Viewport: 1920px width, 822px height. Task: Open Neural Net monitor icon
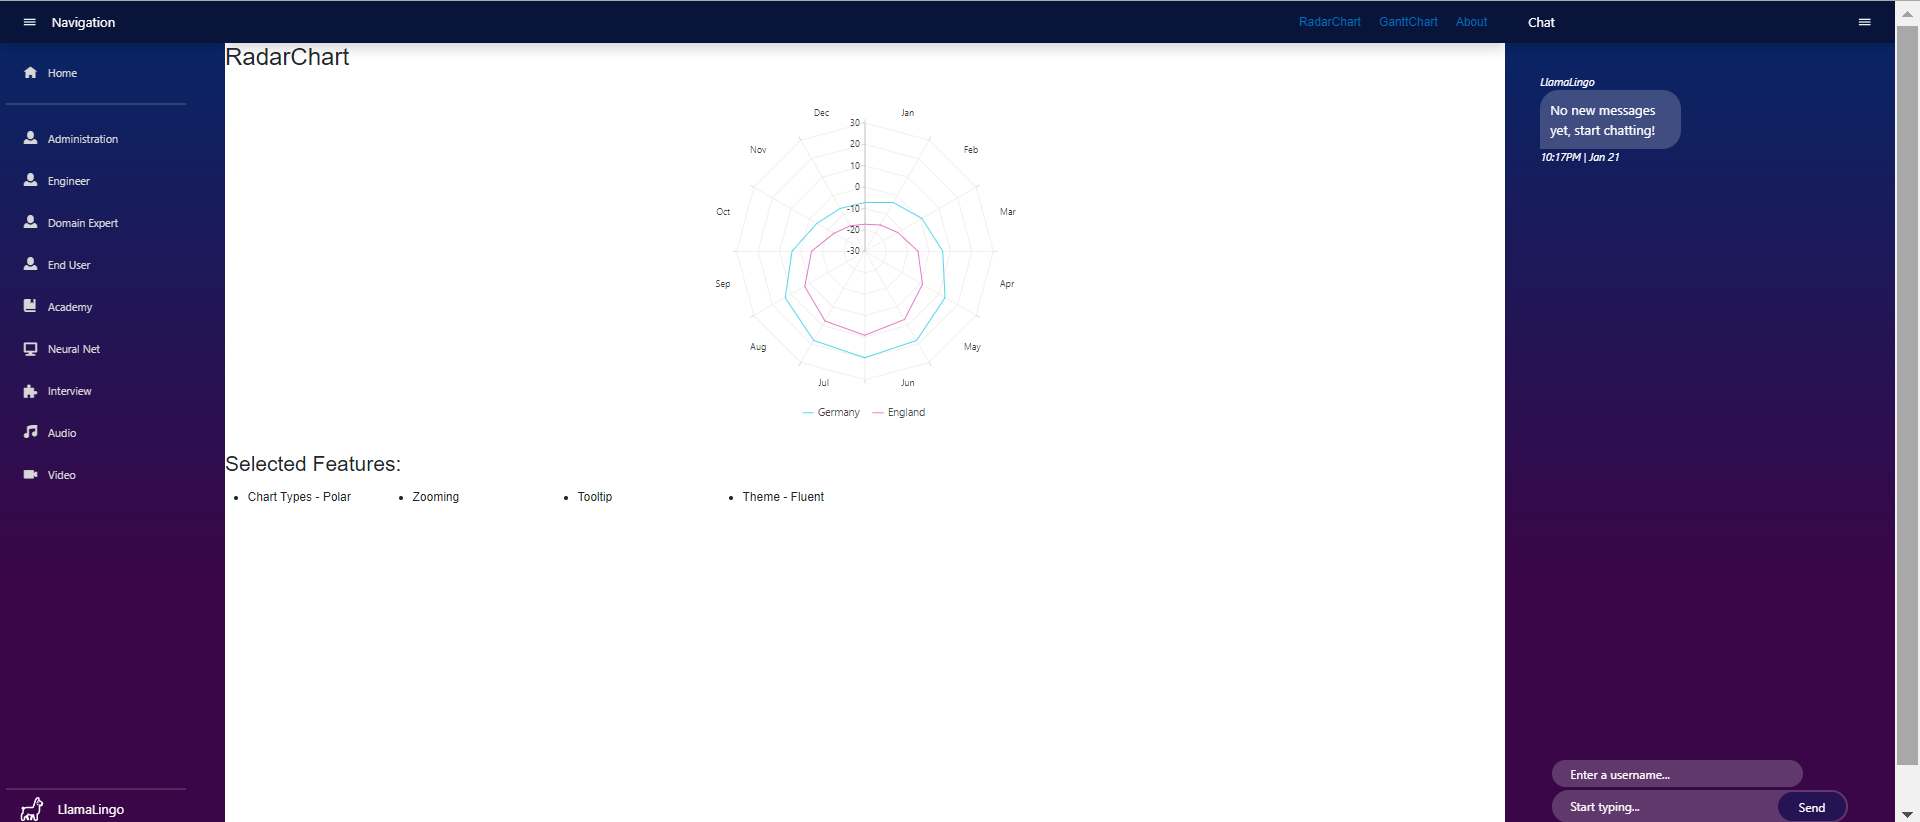tap(30, 348)
